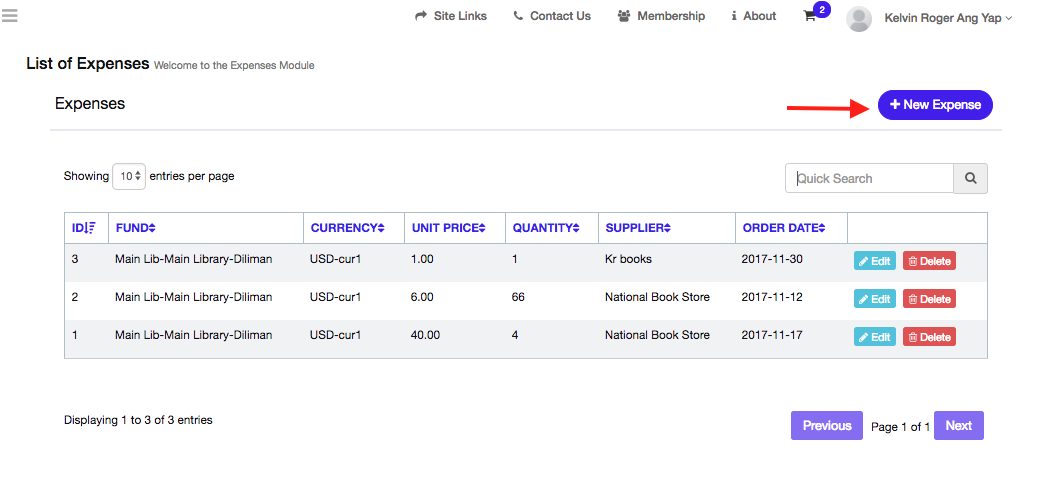The height and width of the screenshot is (479, 1052).
Task: Edit the expense dated 2017-11-12
Action: coord(874,299)
